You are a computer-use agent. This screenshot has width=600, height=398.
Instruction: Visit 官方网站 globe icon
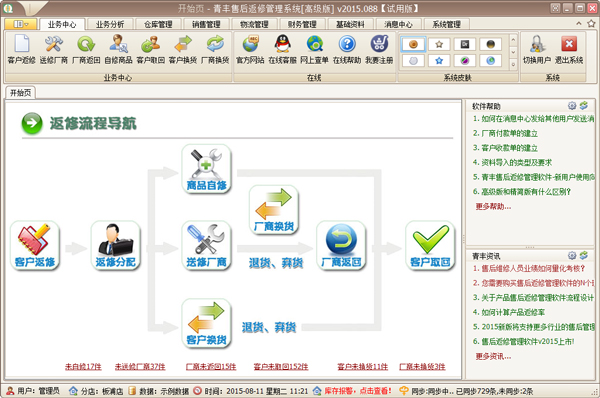pos(250,49)
